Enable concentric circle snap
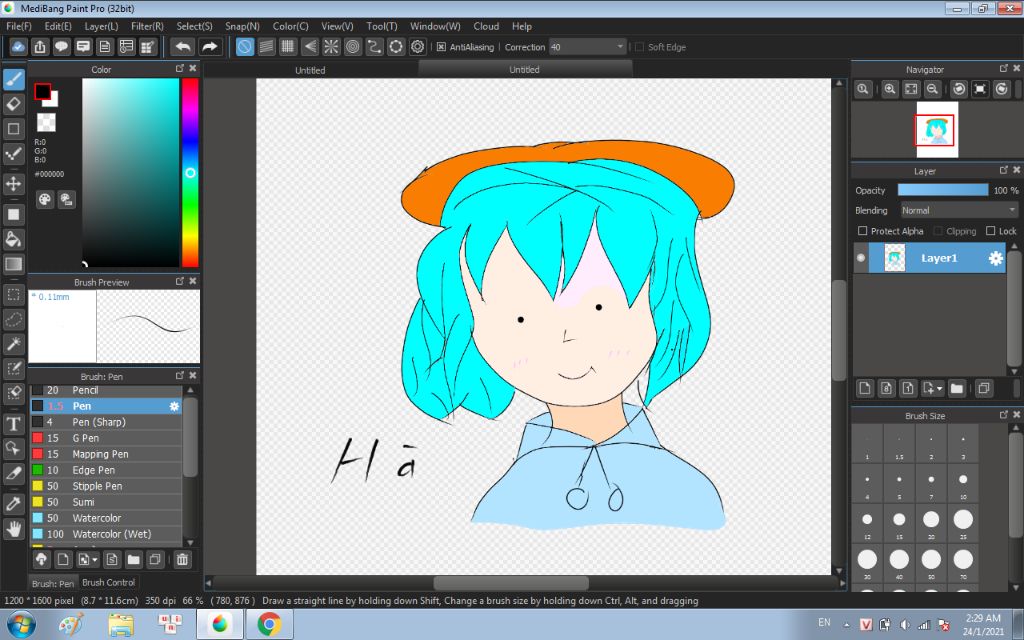Screen dimensions: 1024x640 (x=353, y=47)
